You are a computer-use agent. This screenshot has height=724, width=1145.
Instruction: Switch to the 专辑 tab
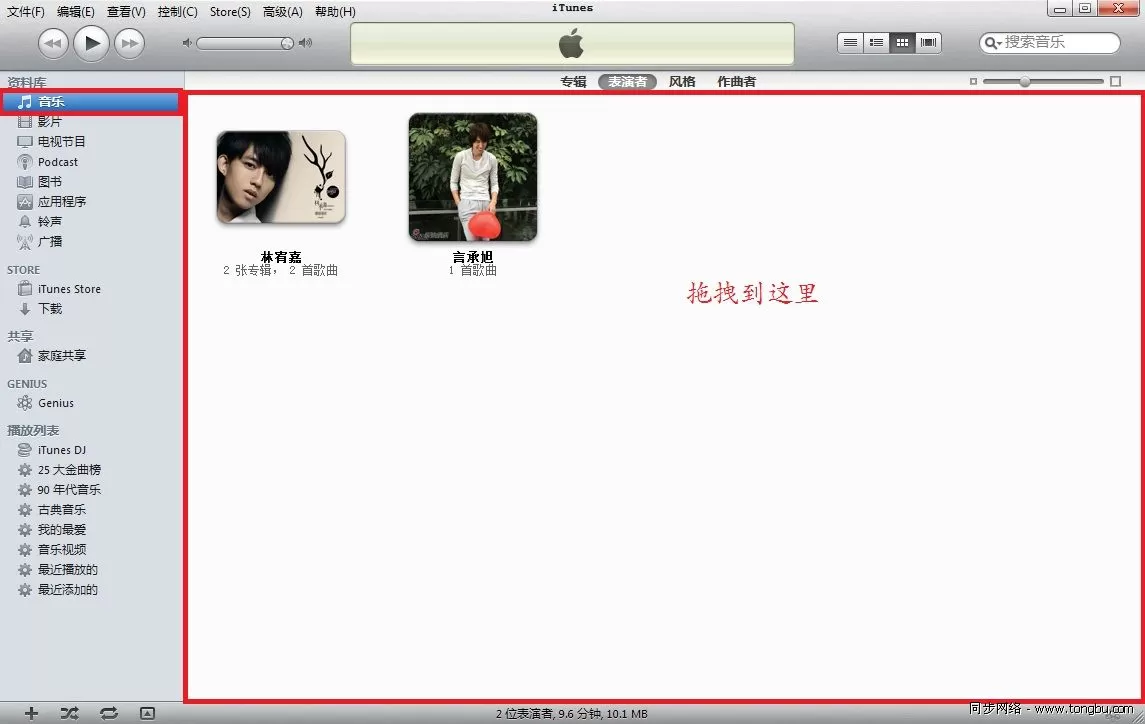tap(573, 82)
